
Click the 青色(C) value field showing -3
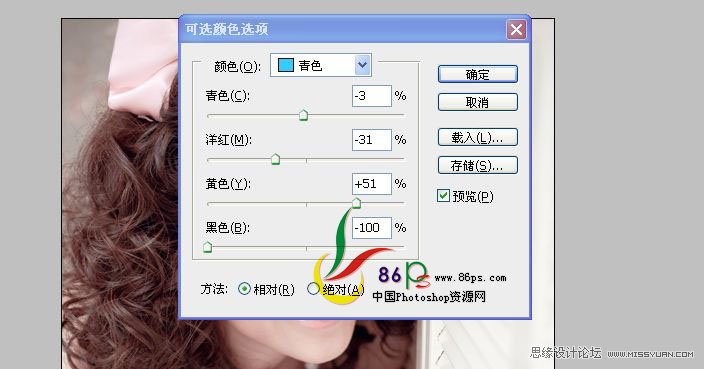(372, 96)
